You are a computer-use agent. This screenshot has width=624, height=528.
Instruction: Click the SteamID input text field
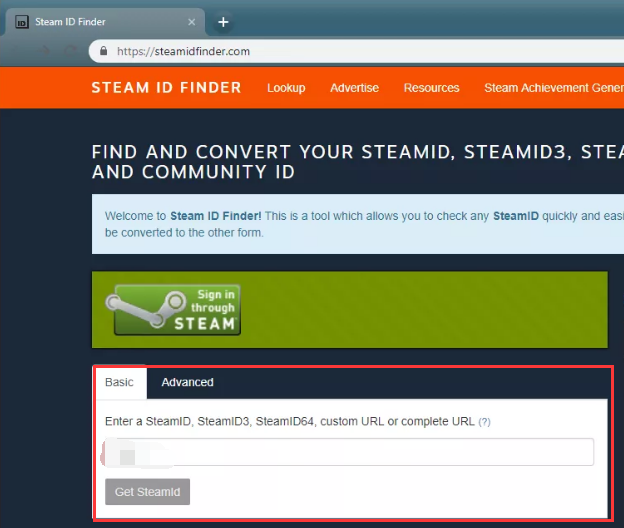click(x=349, y=452)
